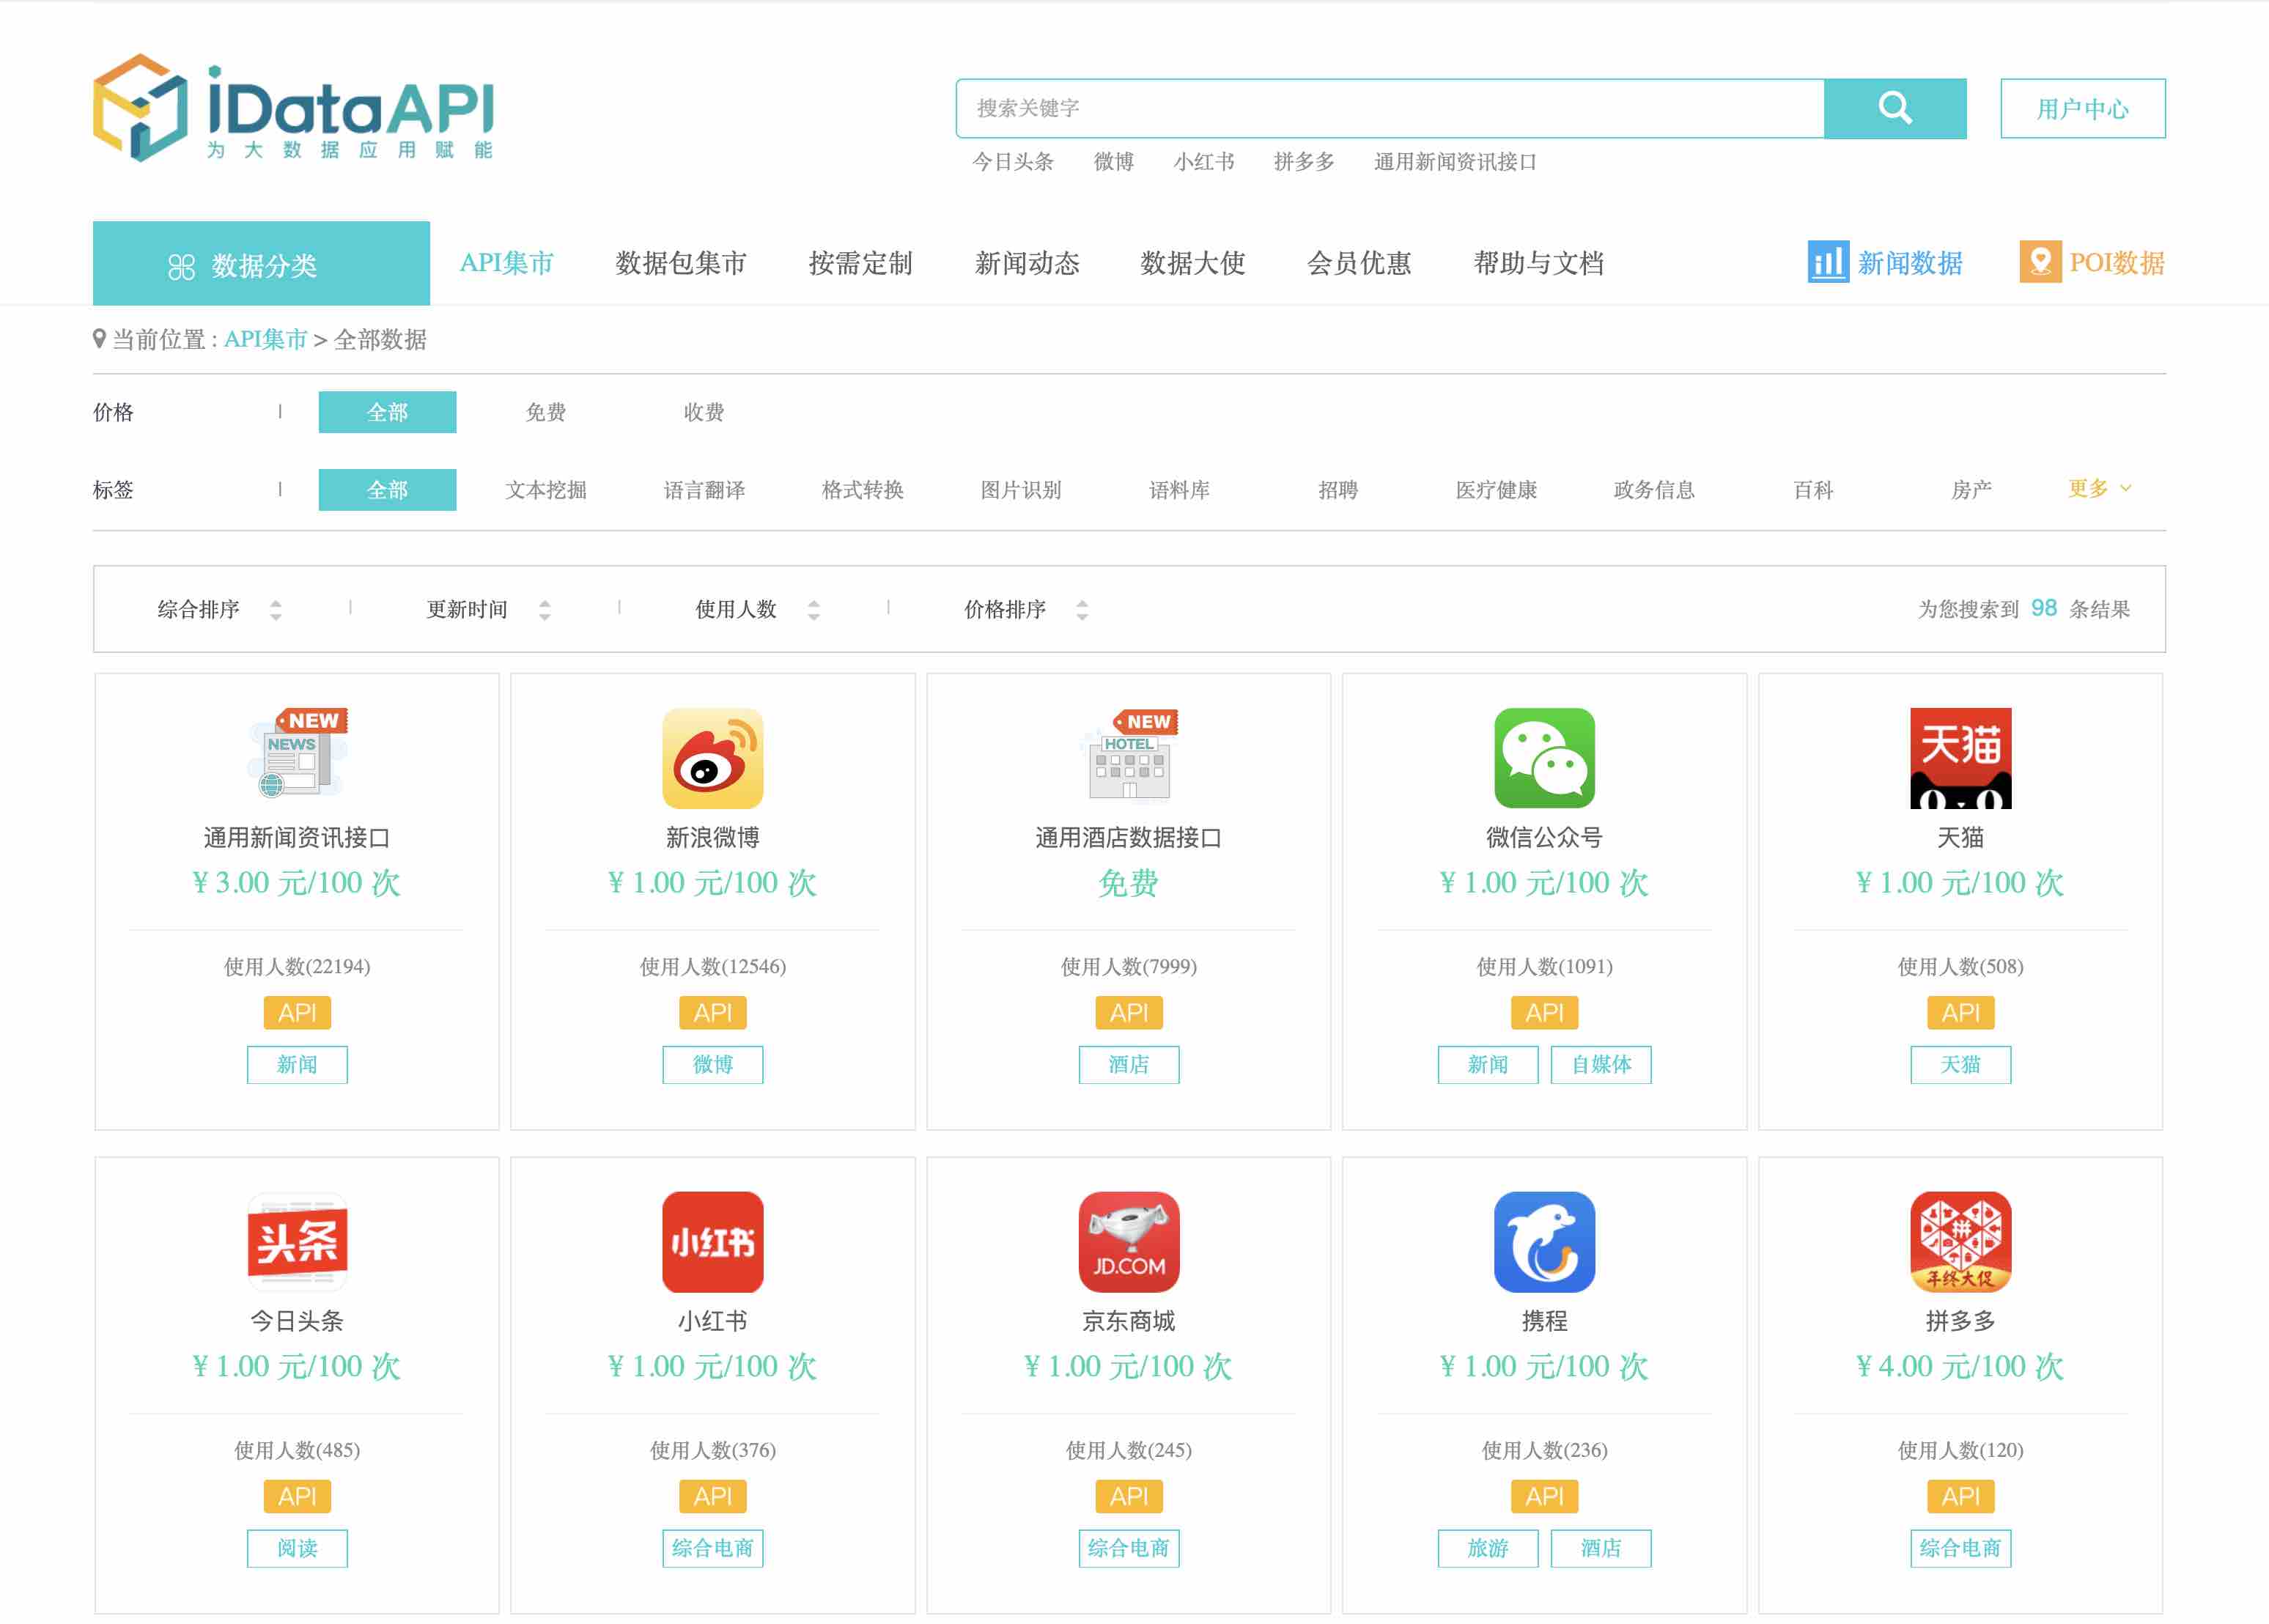This screenshot has height=1624, width=2269.
Task: Click the 微博 tag on 新浪微博 card
Action: [x=712, y=1064]
